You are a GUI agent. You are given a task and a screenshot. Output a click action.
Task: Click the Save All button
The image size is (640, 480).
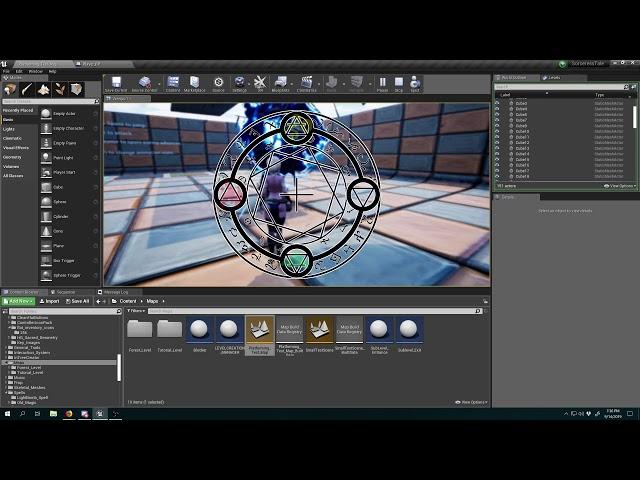77,301
